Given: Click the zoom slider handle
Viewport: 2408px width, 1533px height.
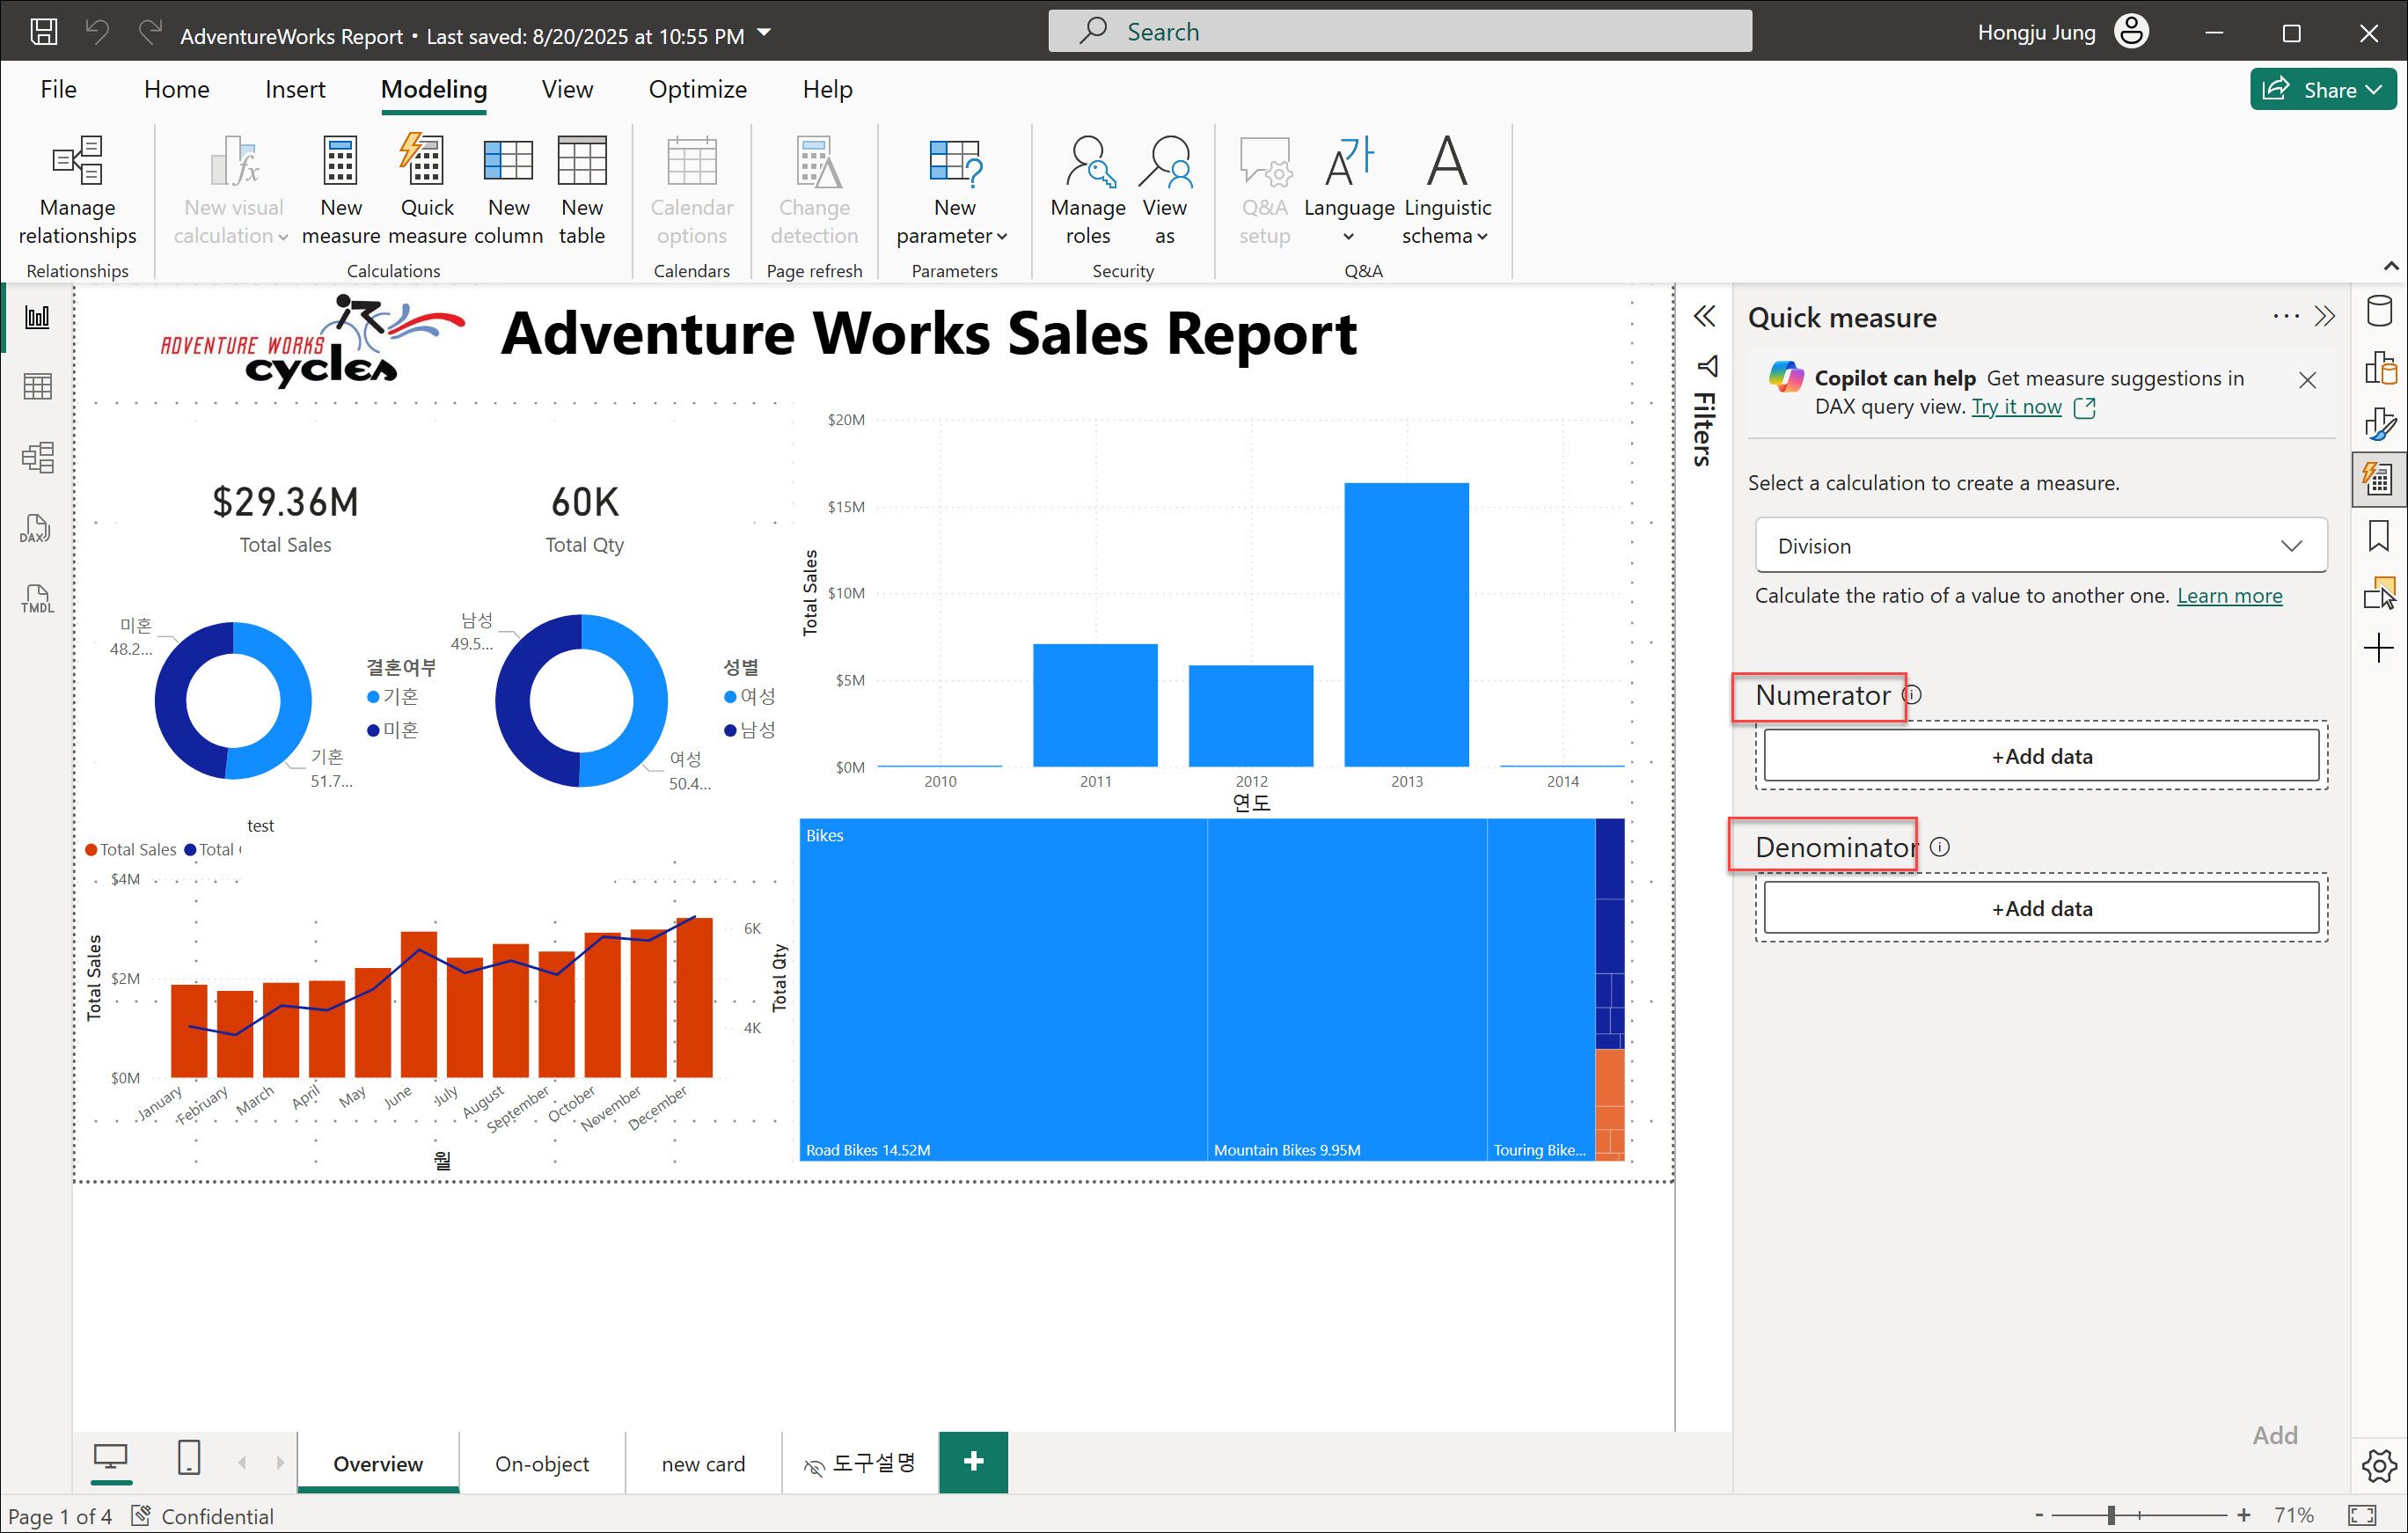Looking at the screenshot, I should pyautogui.click(x=2111, y=1515).
